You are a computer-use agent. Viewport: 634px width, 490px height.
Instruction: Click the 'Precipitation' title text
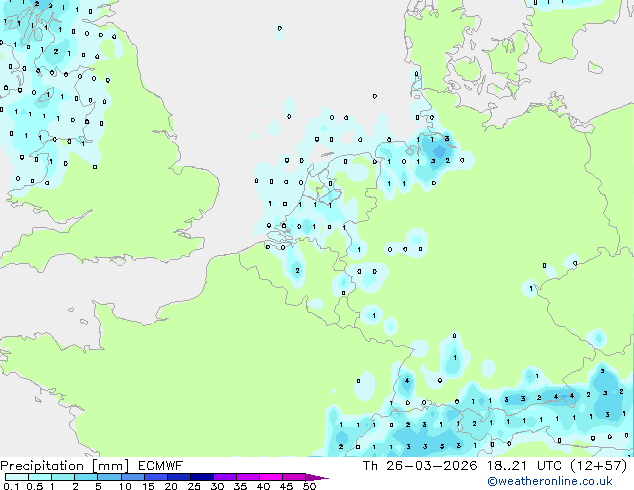pos(42,466)
